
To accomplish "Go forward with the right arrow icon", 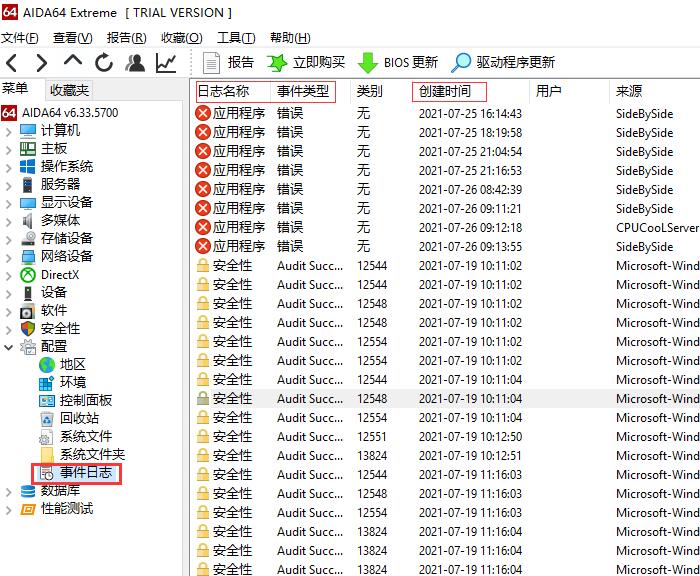I will pos(42,63).
